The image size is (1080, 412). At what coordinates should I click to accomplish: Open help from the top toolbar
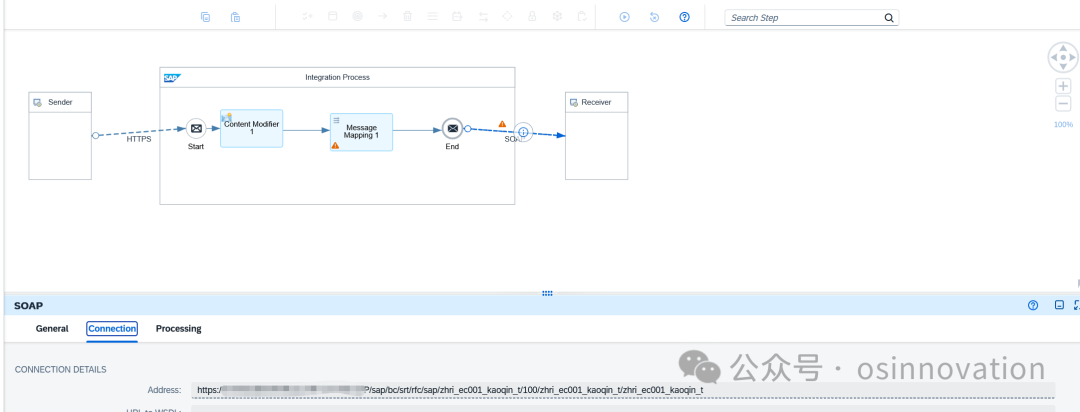pos(684,17)
